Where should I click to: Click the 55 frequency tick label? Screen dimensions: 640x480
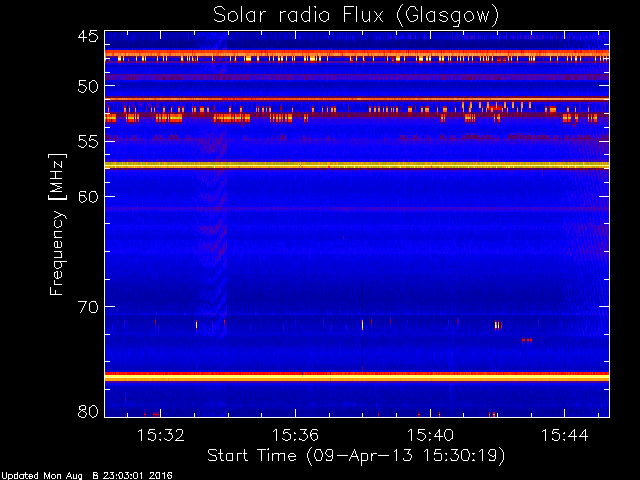click(88, 142)
